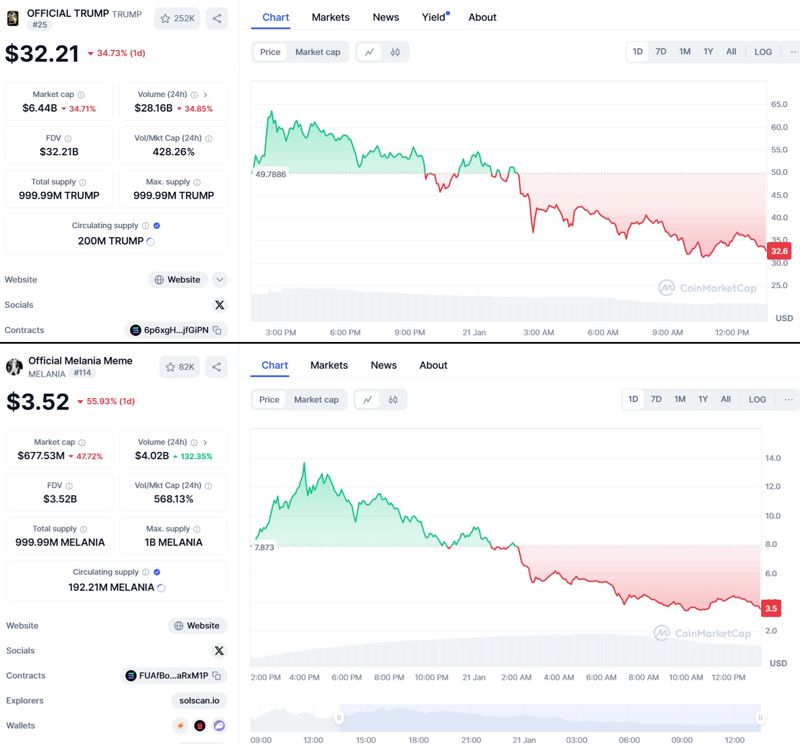Click the share icon for OFFICIAL TRUMP
This screenshot has height=744, width=800.
(x=217, y=18)
